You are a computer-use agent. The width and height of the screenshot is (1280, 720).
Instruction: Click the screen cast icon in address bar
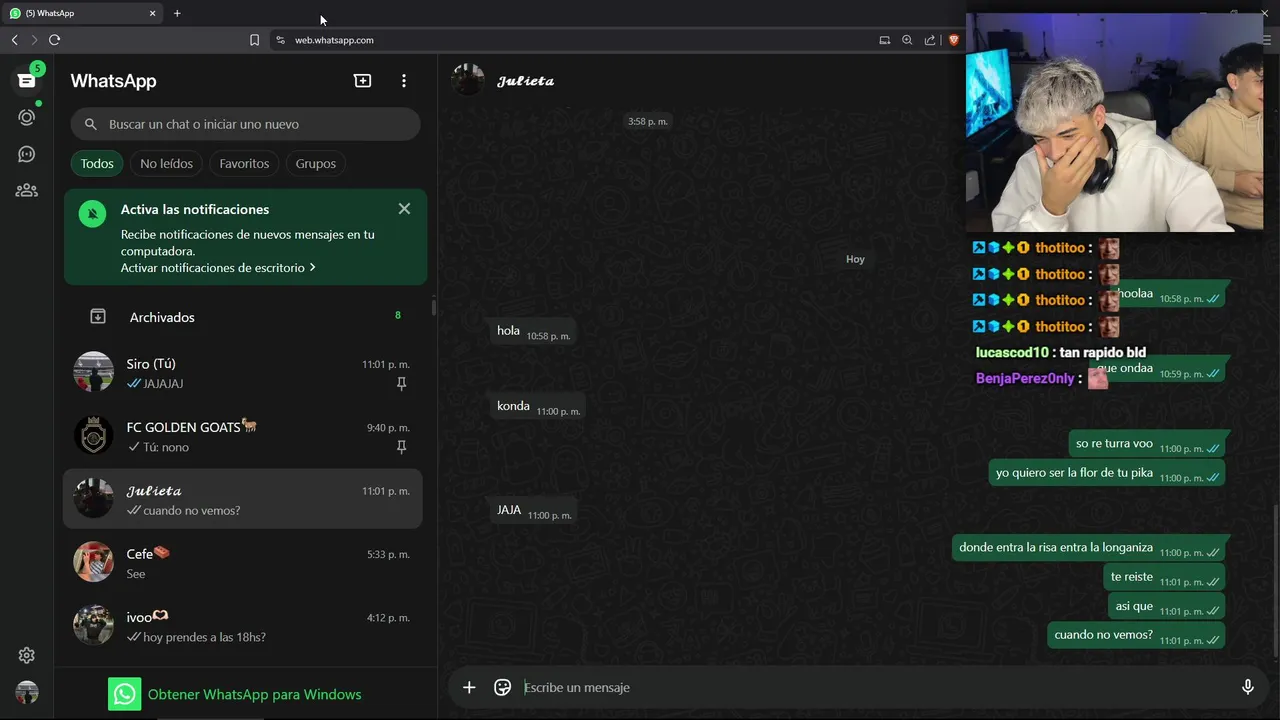884,40
